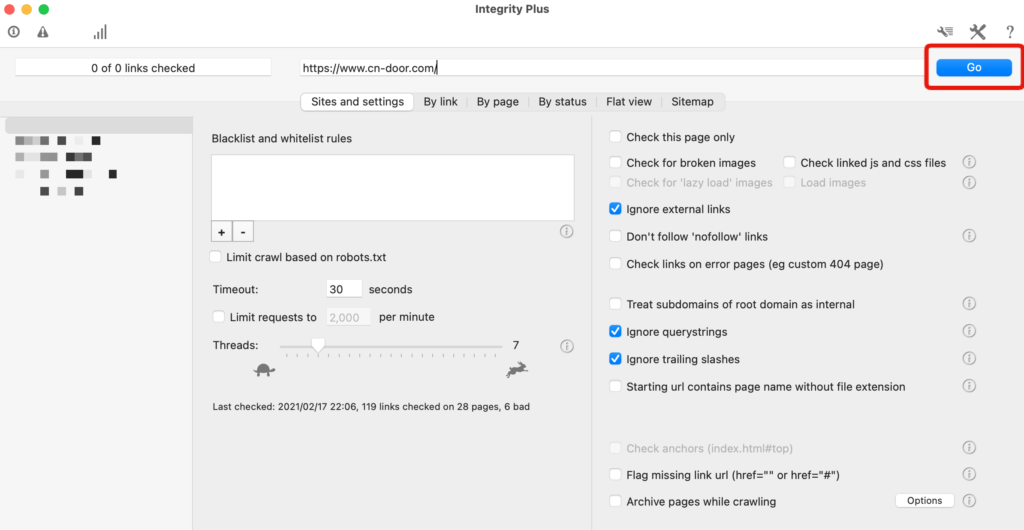This screenshot has width=1024, height=530.
Task: Click the Threads value 7
Action: pos(515,345)
